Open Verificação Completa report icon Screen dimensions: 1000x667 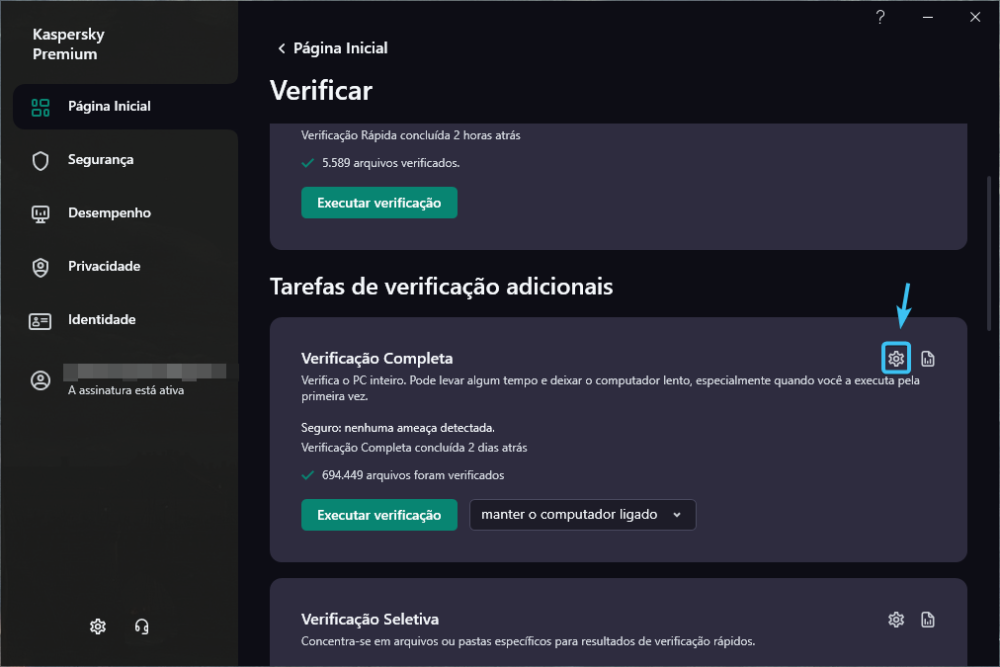click(928, 358)
